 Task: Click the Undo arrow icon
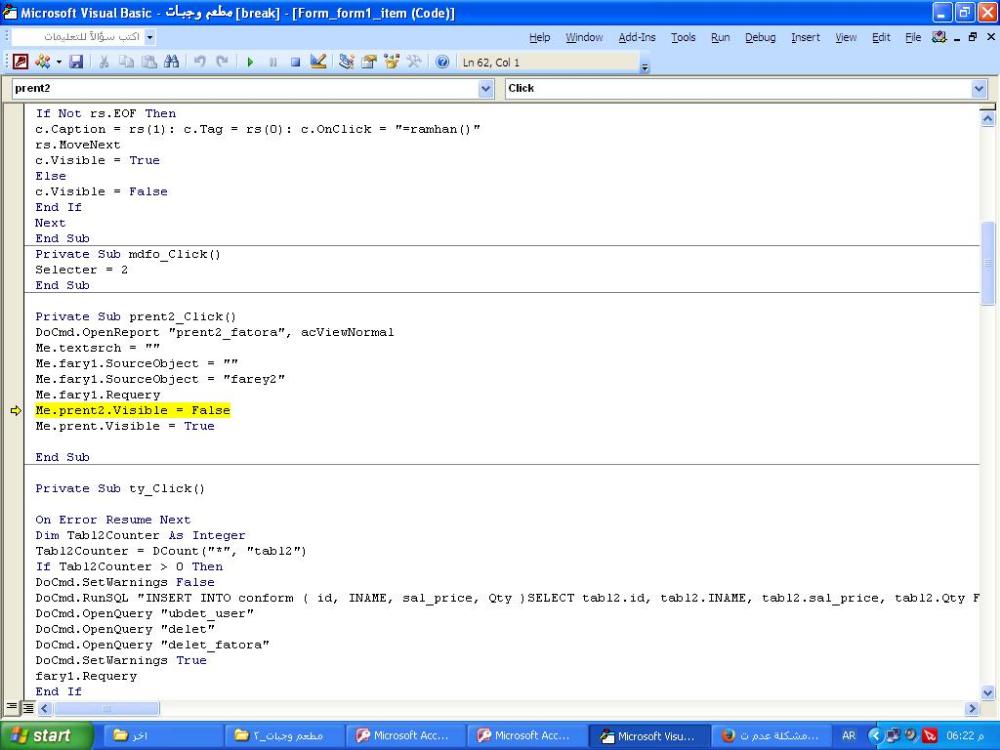(x=200, y=62)
